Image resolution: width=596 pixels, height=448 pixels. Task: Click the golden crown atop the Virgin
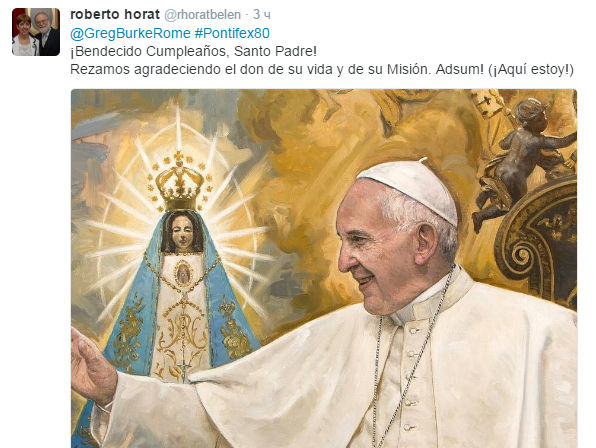pyautogui.click(x=179, y=182)
